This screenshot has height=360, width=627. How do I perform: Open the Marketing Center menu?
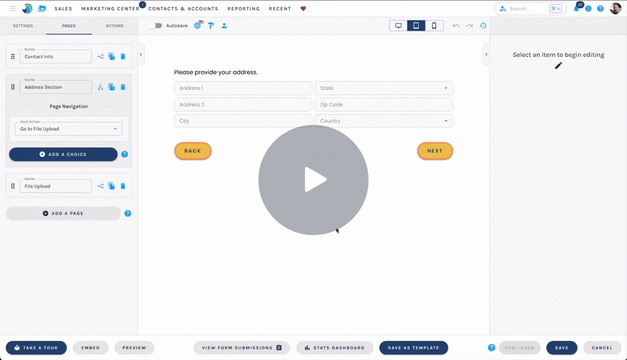110,8
